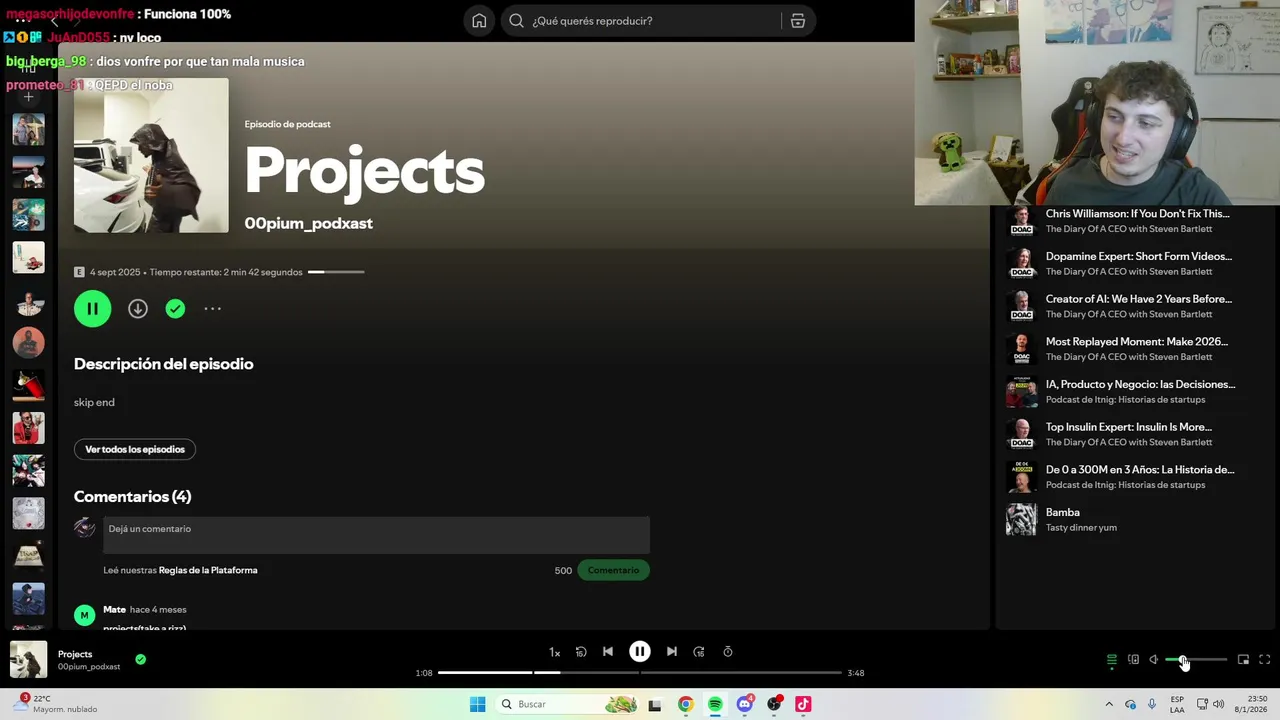
Task: Toggle saved checkmark in now-playing bar
Action: tap(141, 659)
